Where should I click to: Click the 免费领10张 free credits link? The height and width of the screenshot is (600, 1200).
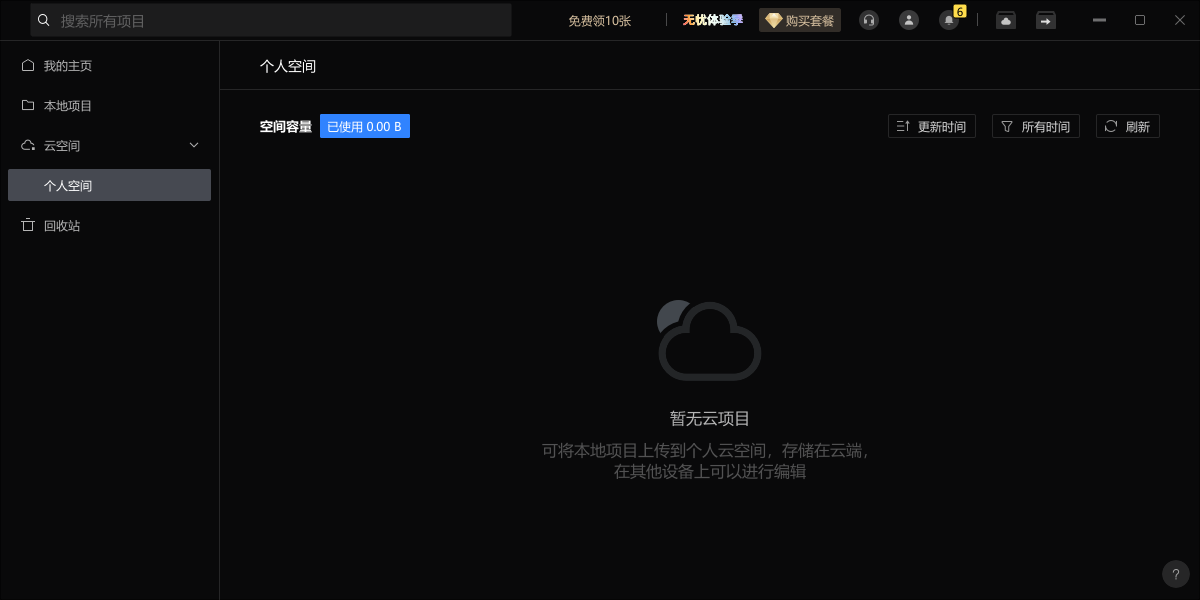598,20
